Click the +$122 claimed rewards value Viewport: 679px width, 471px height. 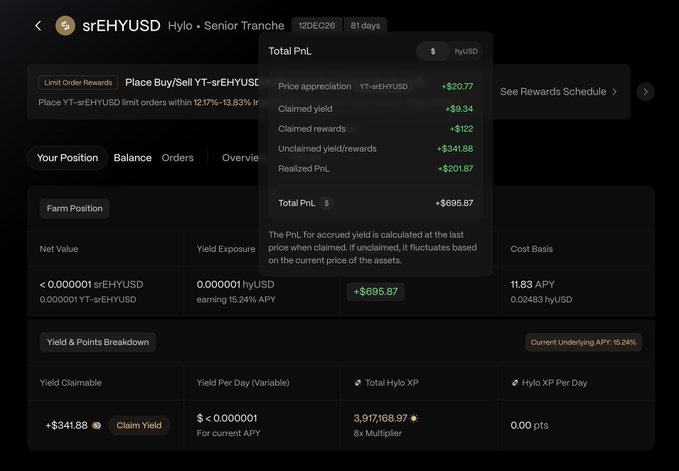tap(461, 129)
